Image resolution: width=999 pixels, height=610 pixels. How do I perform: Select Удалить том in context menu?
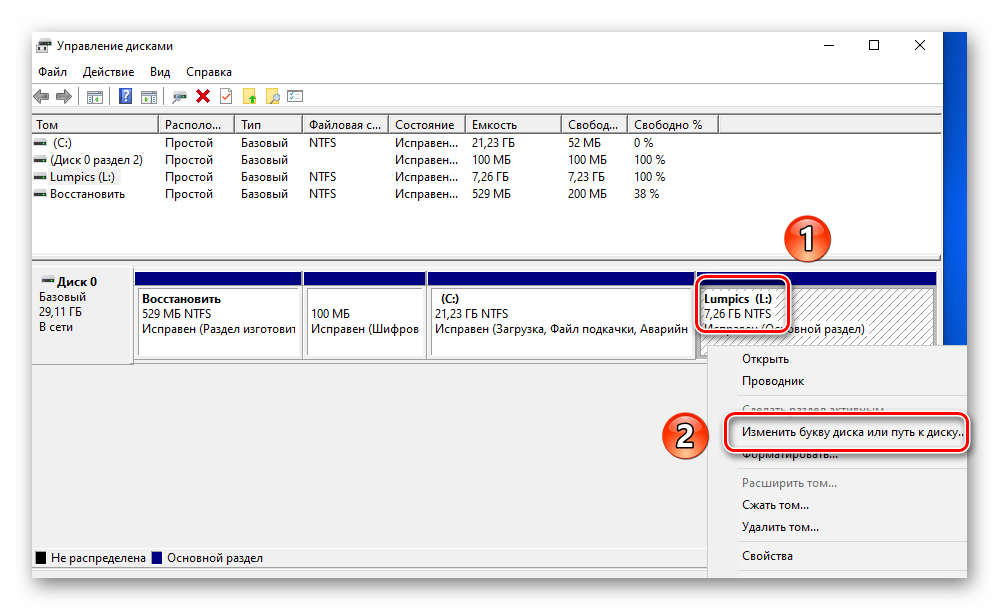pos(780,527)
